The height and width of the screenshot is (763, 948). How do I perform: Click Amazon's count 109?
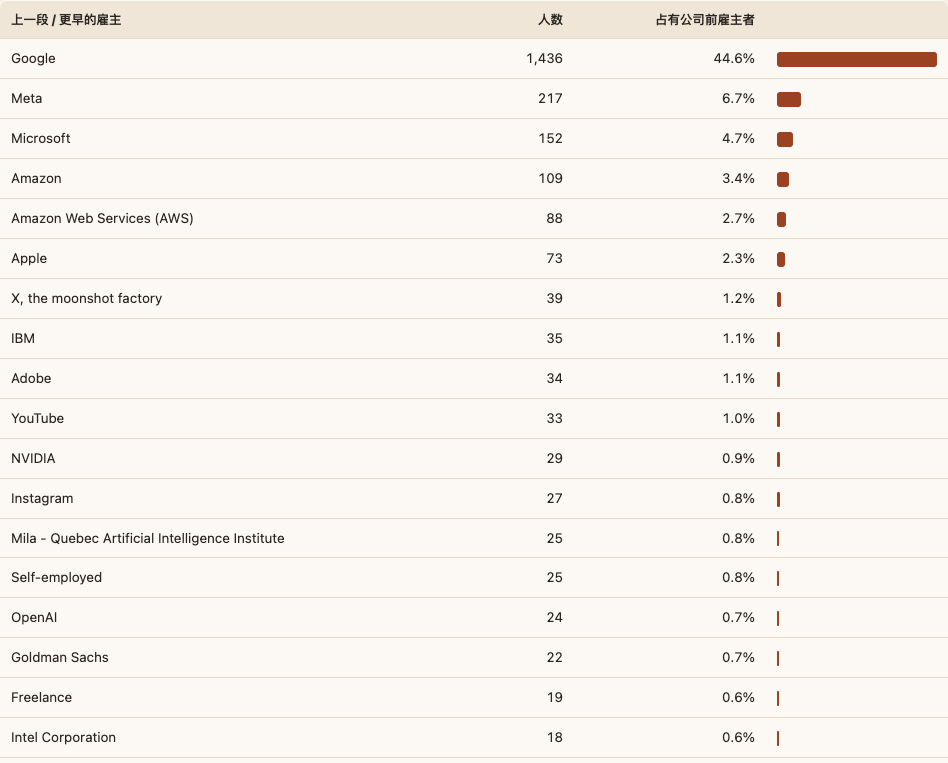(550, 178)
